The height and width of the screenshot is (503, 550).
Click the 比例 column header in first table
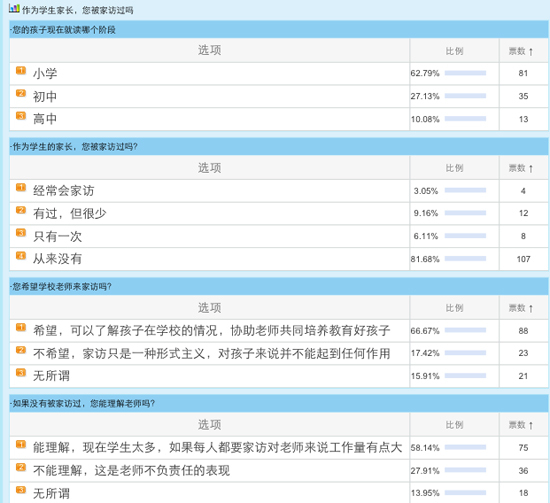click(x=455, y=51)
